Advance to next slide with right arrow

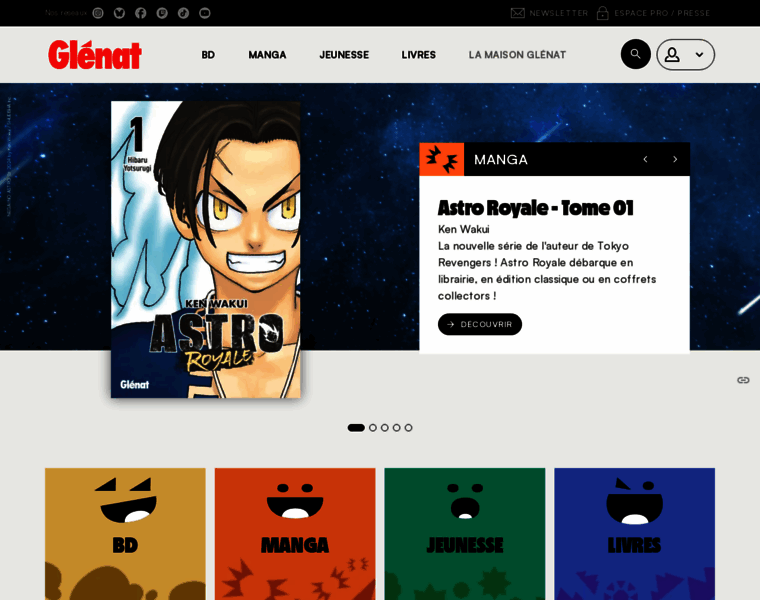point(675,159)
